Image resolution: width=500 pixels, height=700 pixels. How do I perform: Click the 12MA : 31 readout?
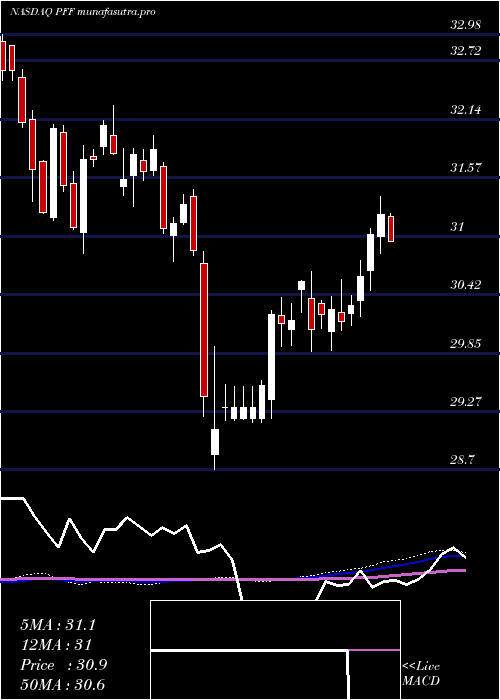56,645
